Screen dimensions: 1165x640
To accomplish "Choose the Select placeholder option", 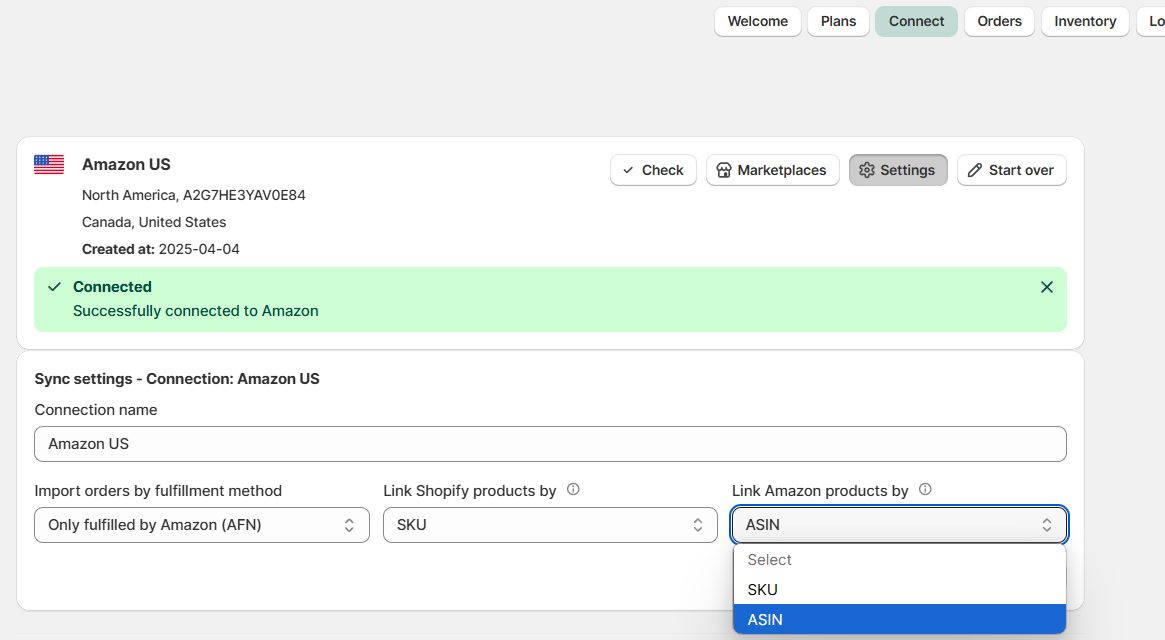I will click(899, 560).
